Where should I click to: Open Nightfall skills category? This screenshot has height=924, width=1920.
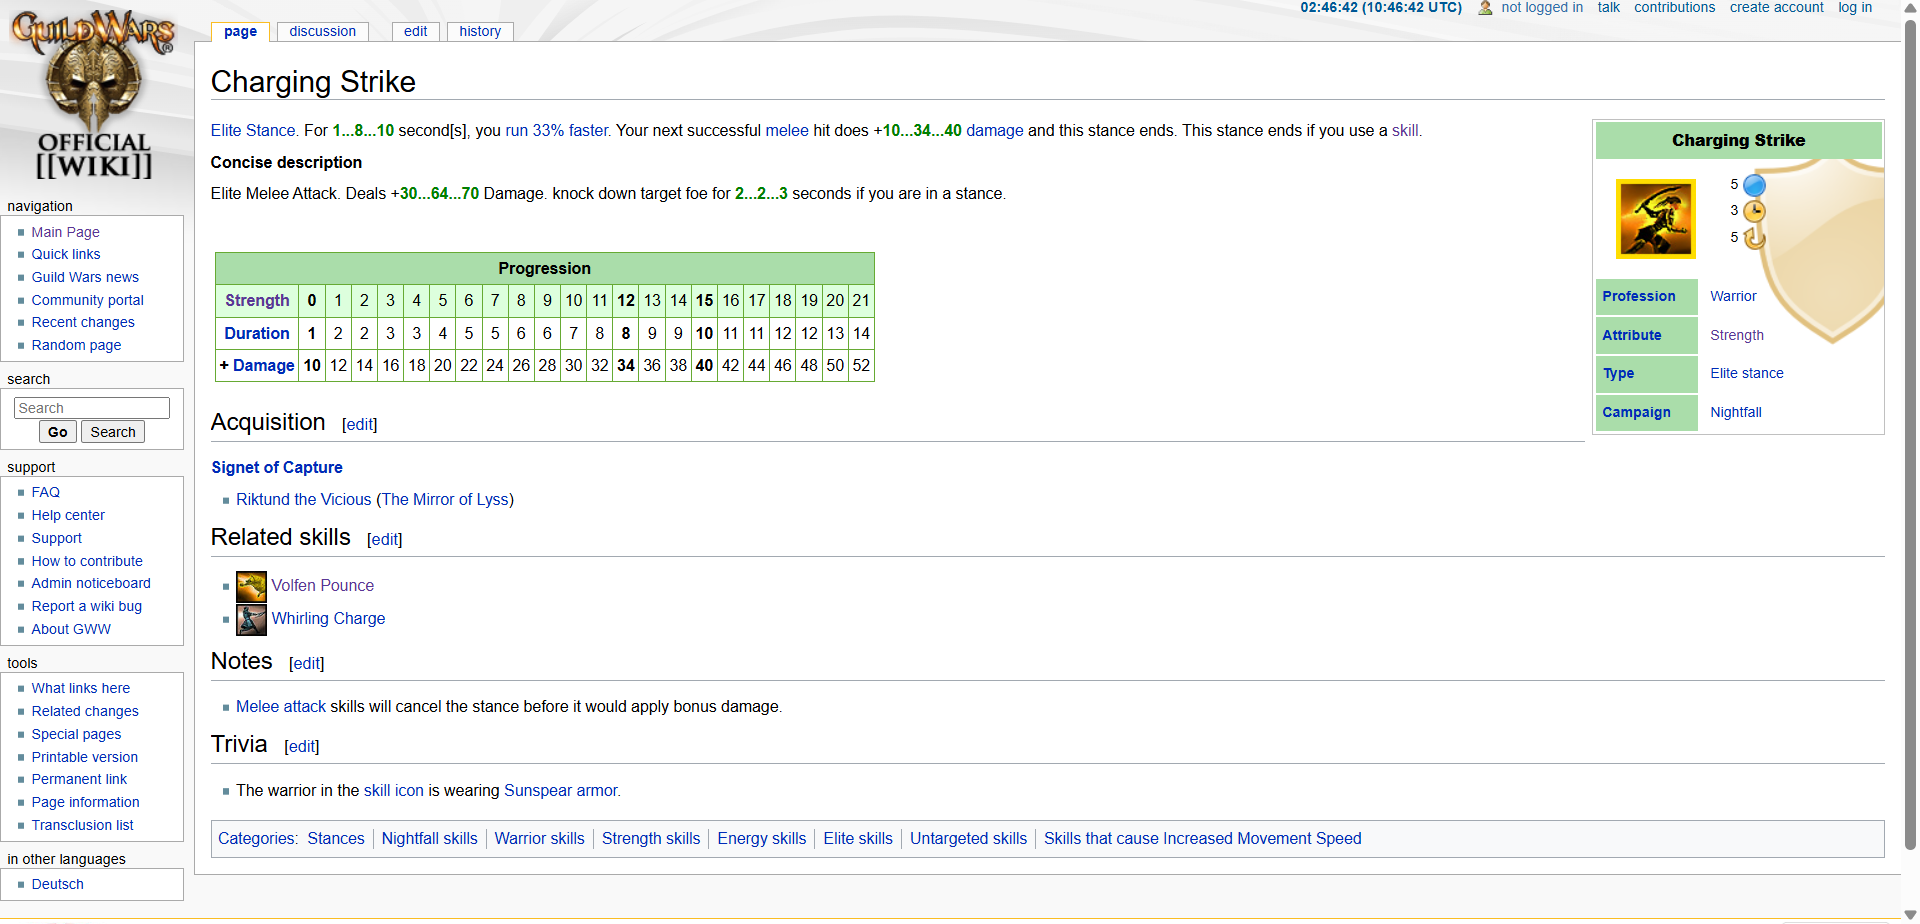point(429,838)
